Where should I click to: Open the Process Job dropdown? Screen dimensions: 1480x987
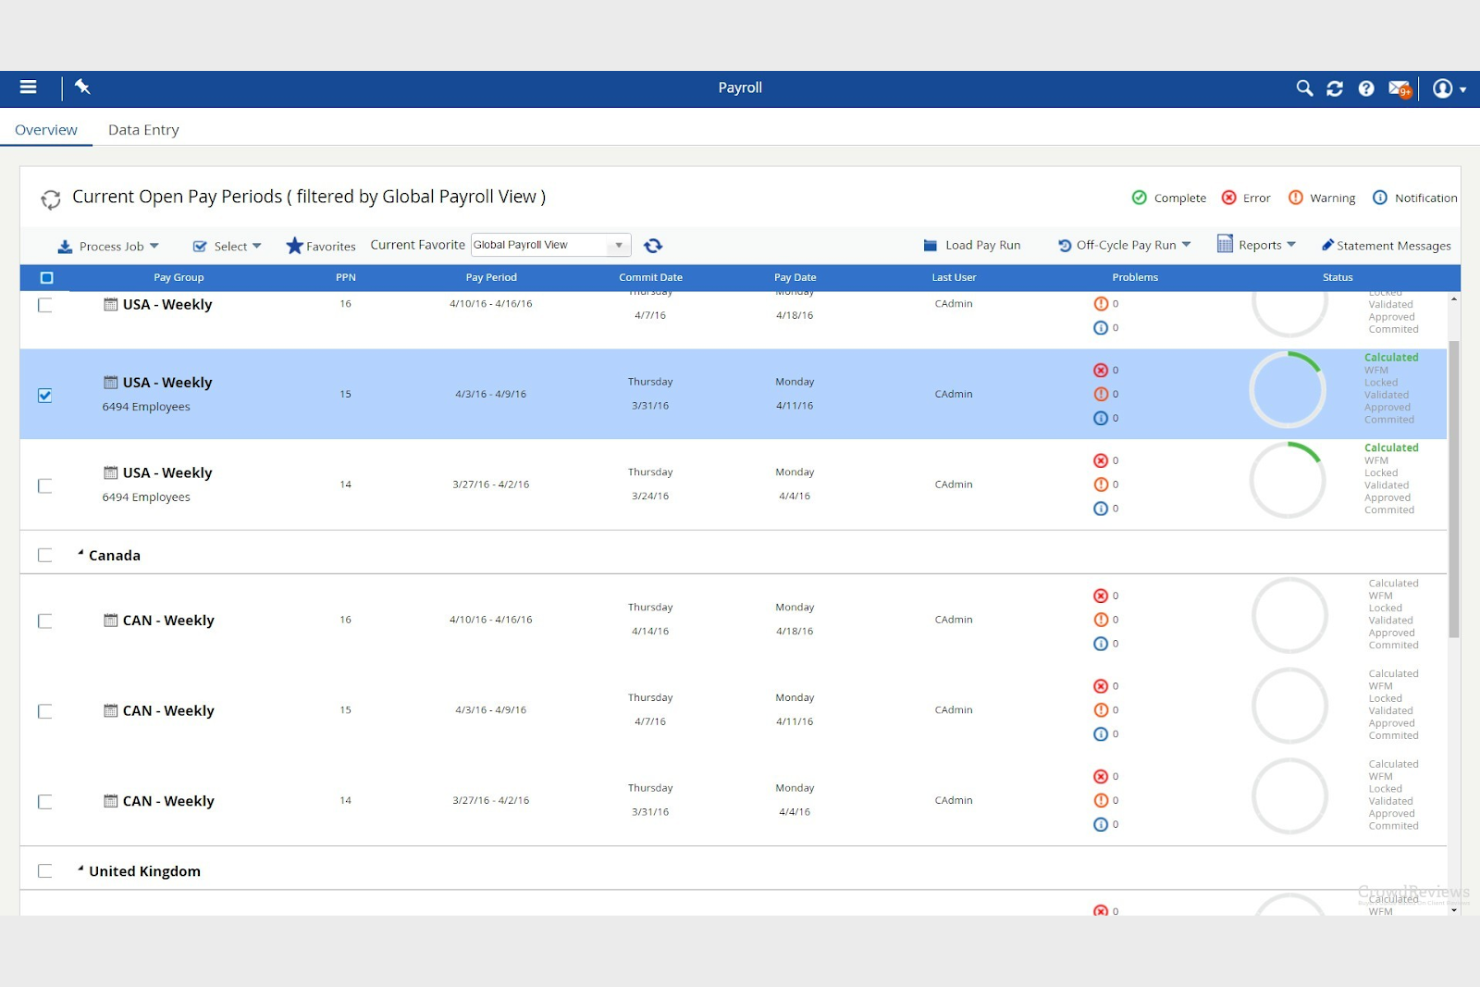click(108, 245)
